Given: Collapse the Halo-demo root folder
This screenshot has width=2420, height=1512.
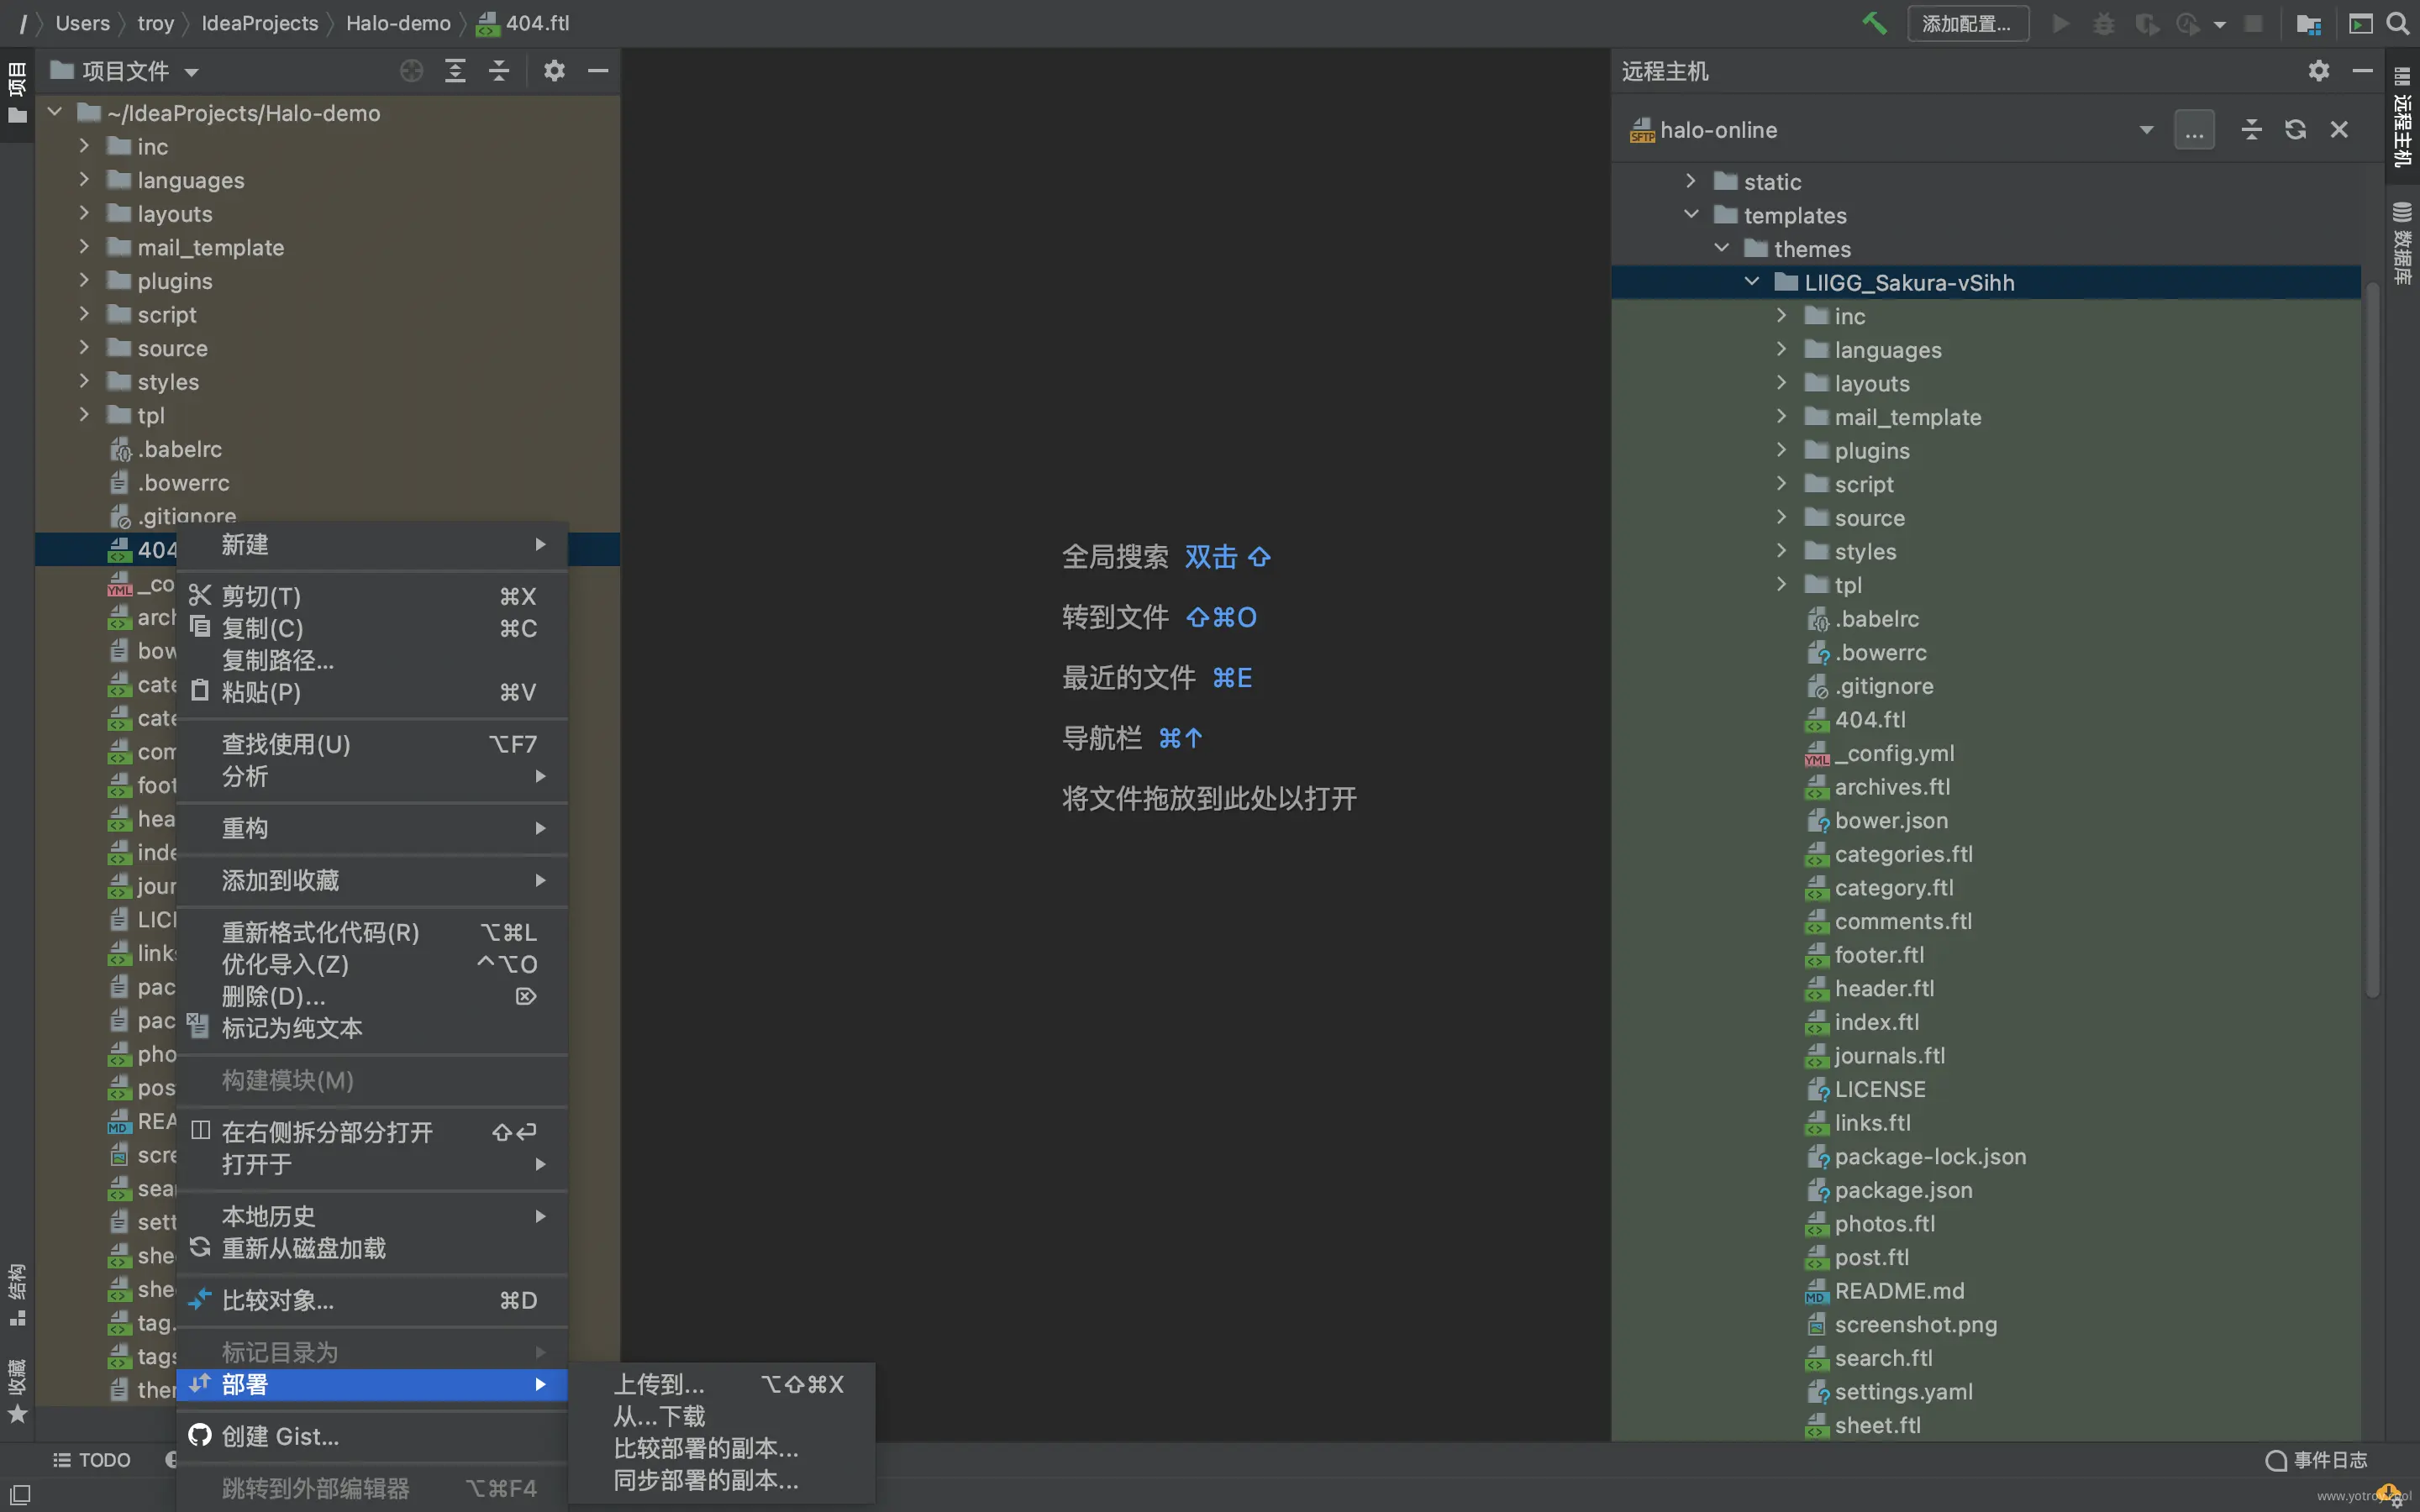Looking at the screenshot, I should tap(55, 112).
